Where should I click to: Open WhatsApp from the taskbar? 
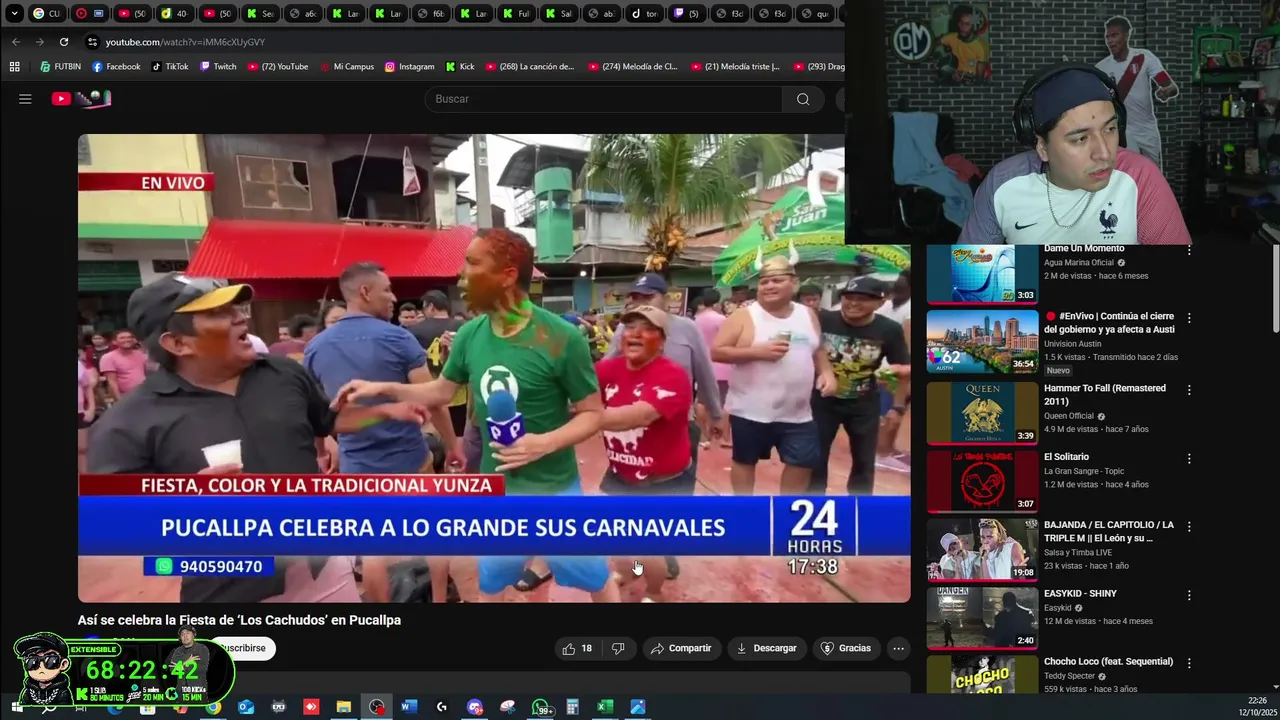(541, 707)
